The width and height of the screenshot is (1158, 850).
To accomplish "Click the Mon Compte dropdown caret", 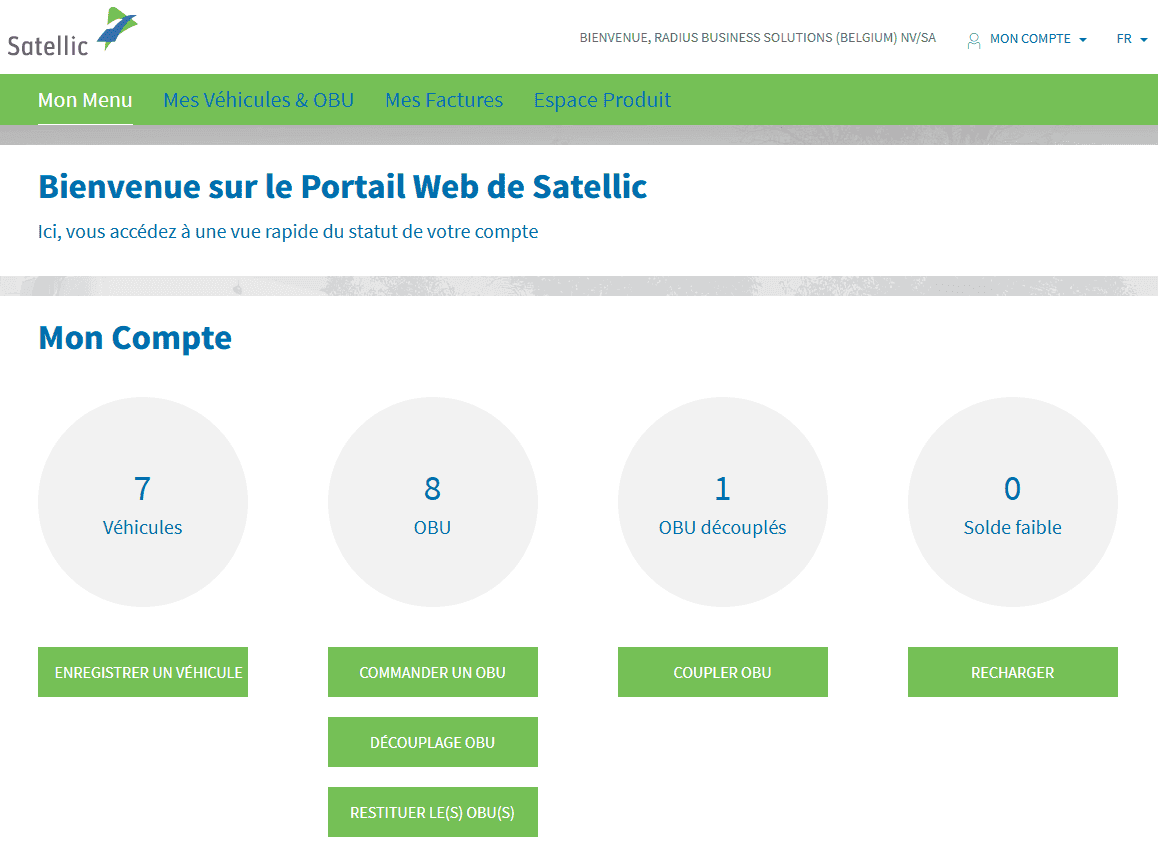I will pyautogui.click(x=1083, y=40).
